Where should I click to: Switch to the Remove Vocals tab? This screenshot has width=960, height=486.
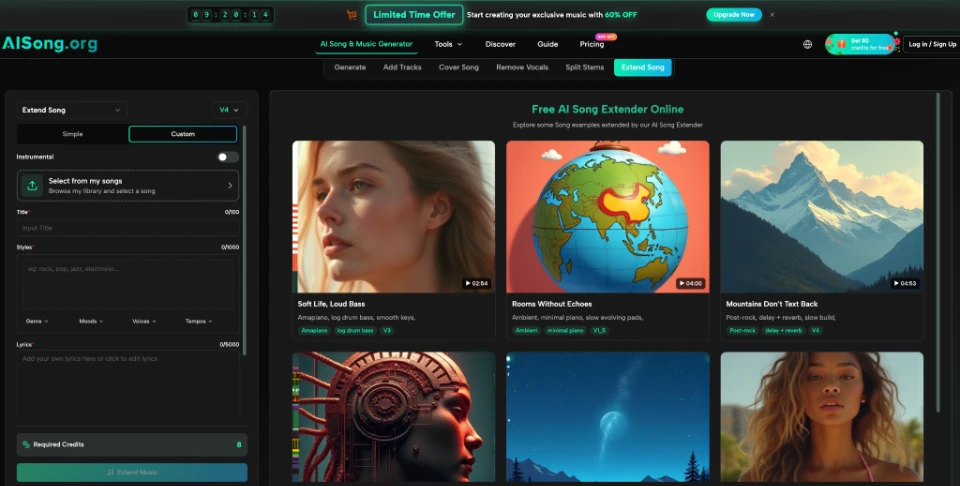522,67
